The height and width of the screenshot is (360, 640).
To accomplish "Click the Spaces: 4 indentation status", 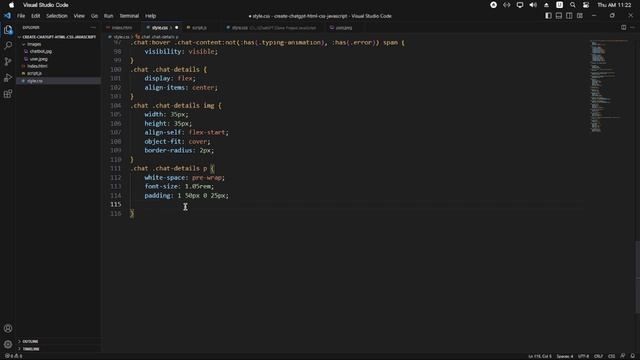I will (565, 356).
